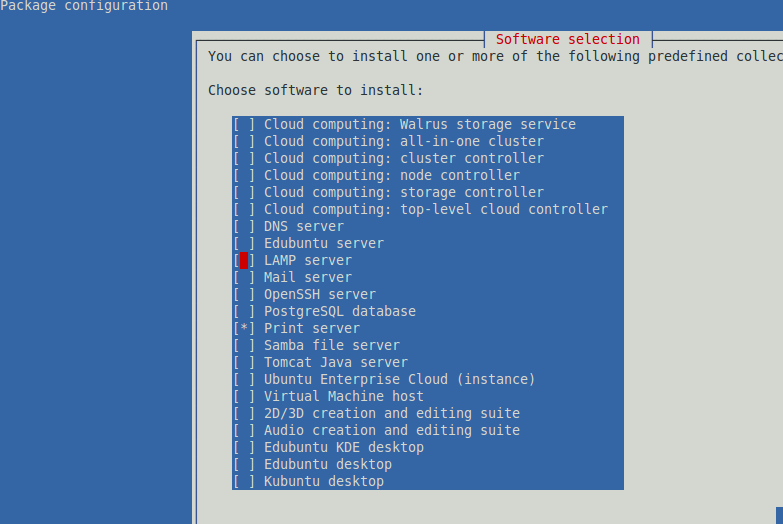Click the 'Choose software to install:' prompt

click(316, 90)
